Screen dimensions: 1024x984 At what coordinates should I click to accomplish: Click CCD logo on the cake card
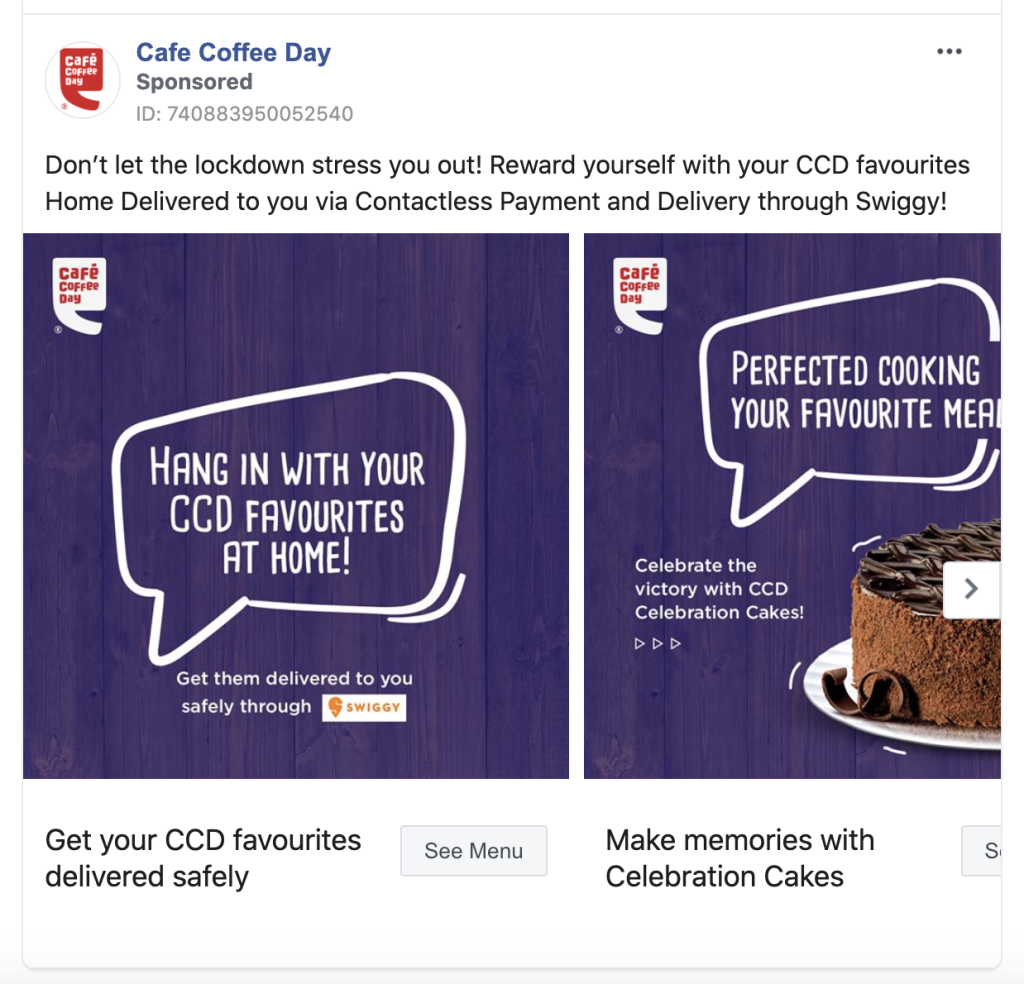point(640,294)
